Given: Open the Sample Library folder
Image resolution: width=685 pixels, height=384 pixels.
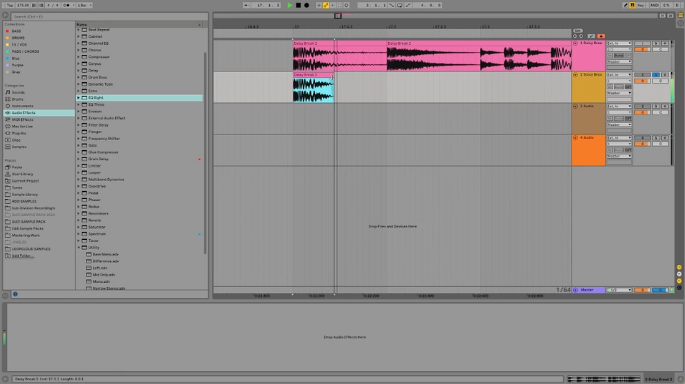Looking at the screenshot, I should tap(24, 194).
